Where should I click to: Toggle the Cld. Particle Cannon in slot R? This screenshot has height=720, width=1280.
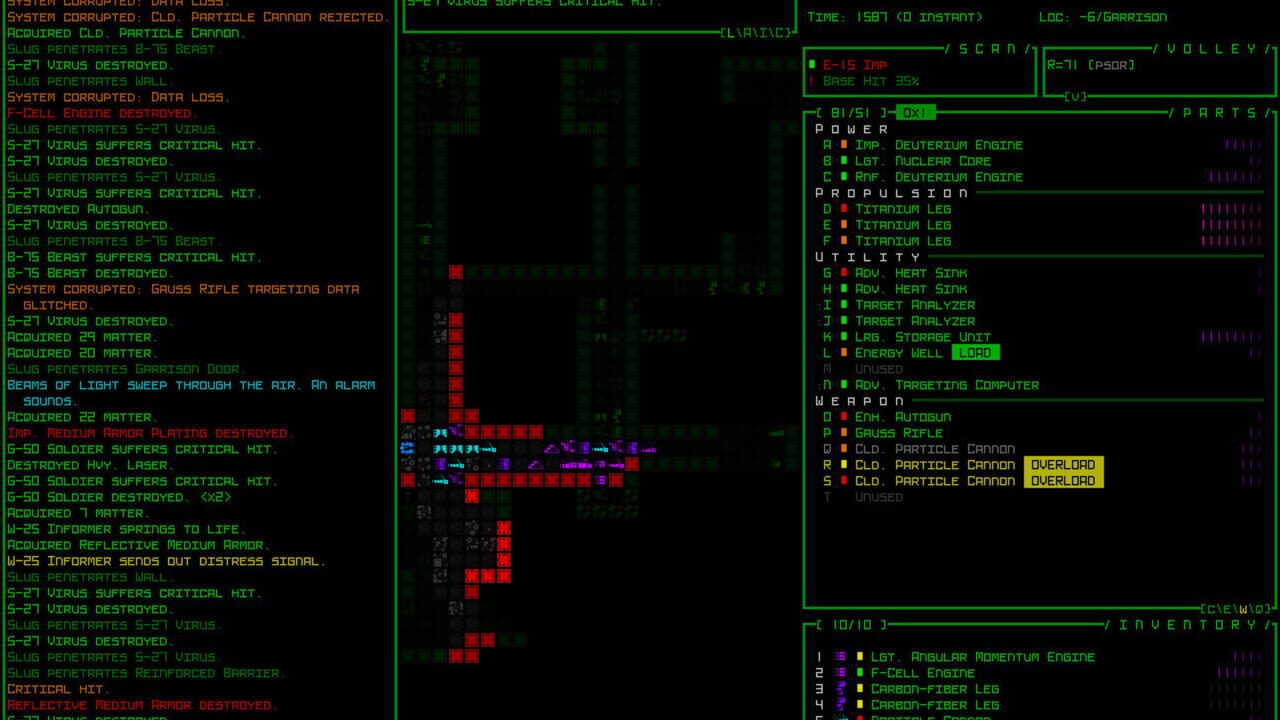(934, 465)
